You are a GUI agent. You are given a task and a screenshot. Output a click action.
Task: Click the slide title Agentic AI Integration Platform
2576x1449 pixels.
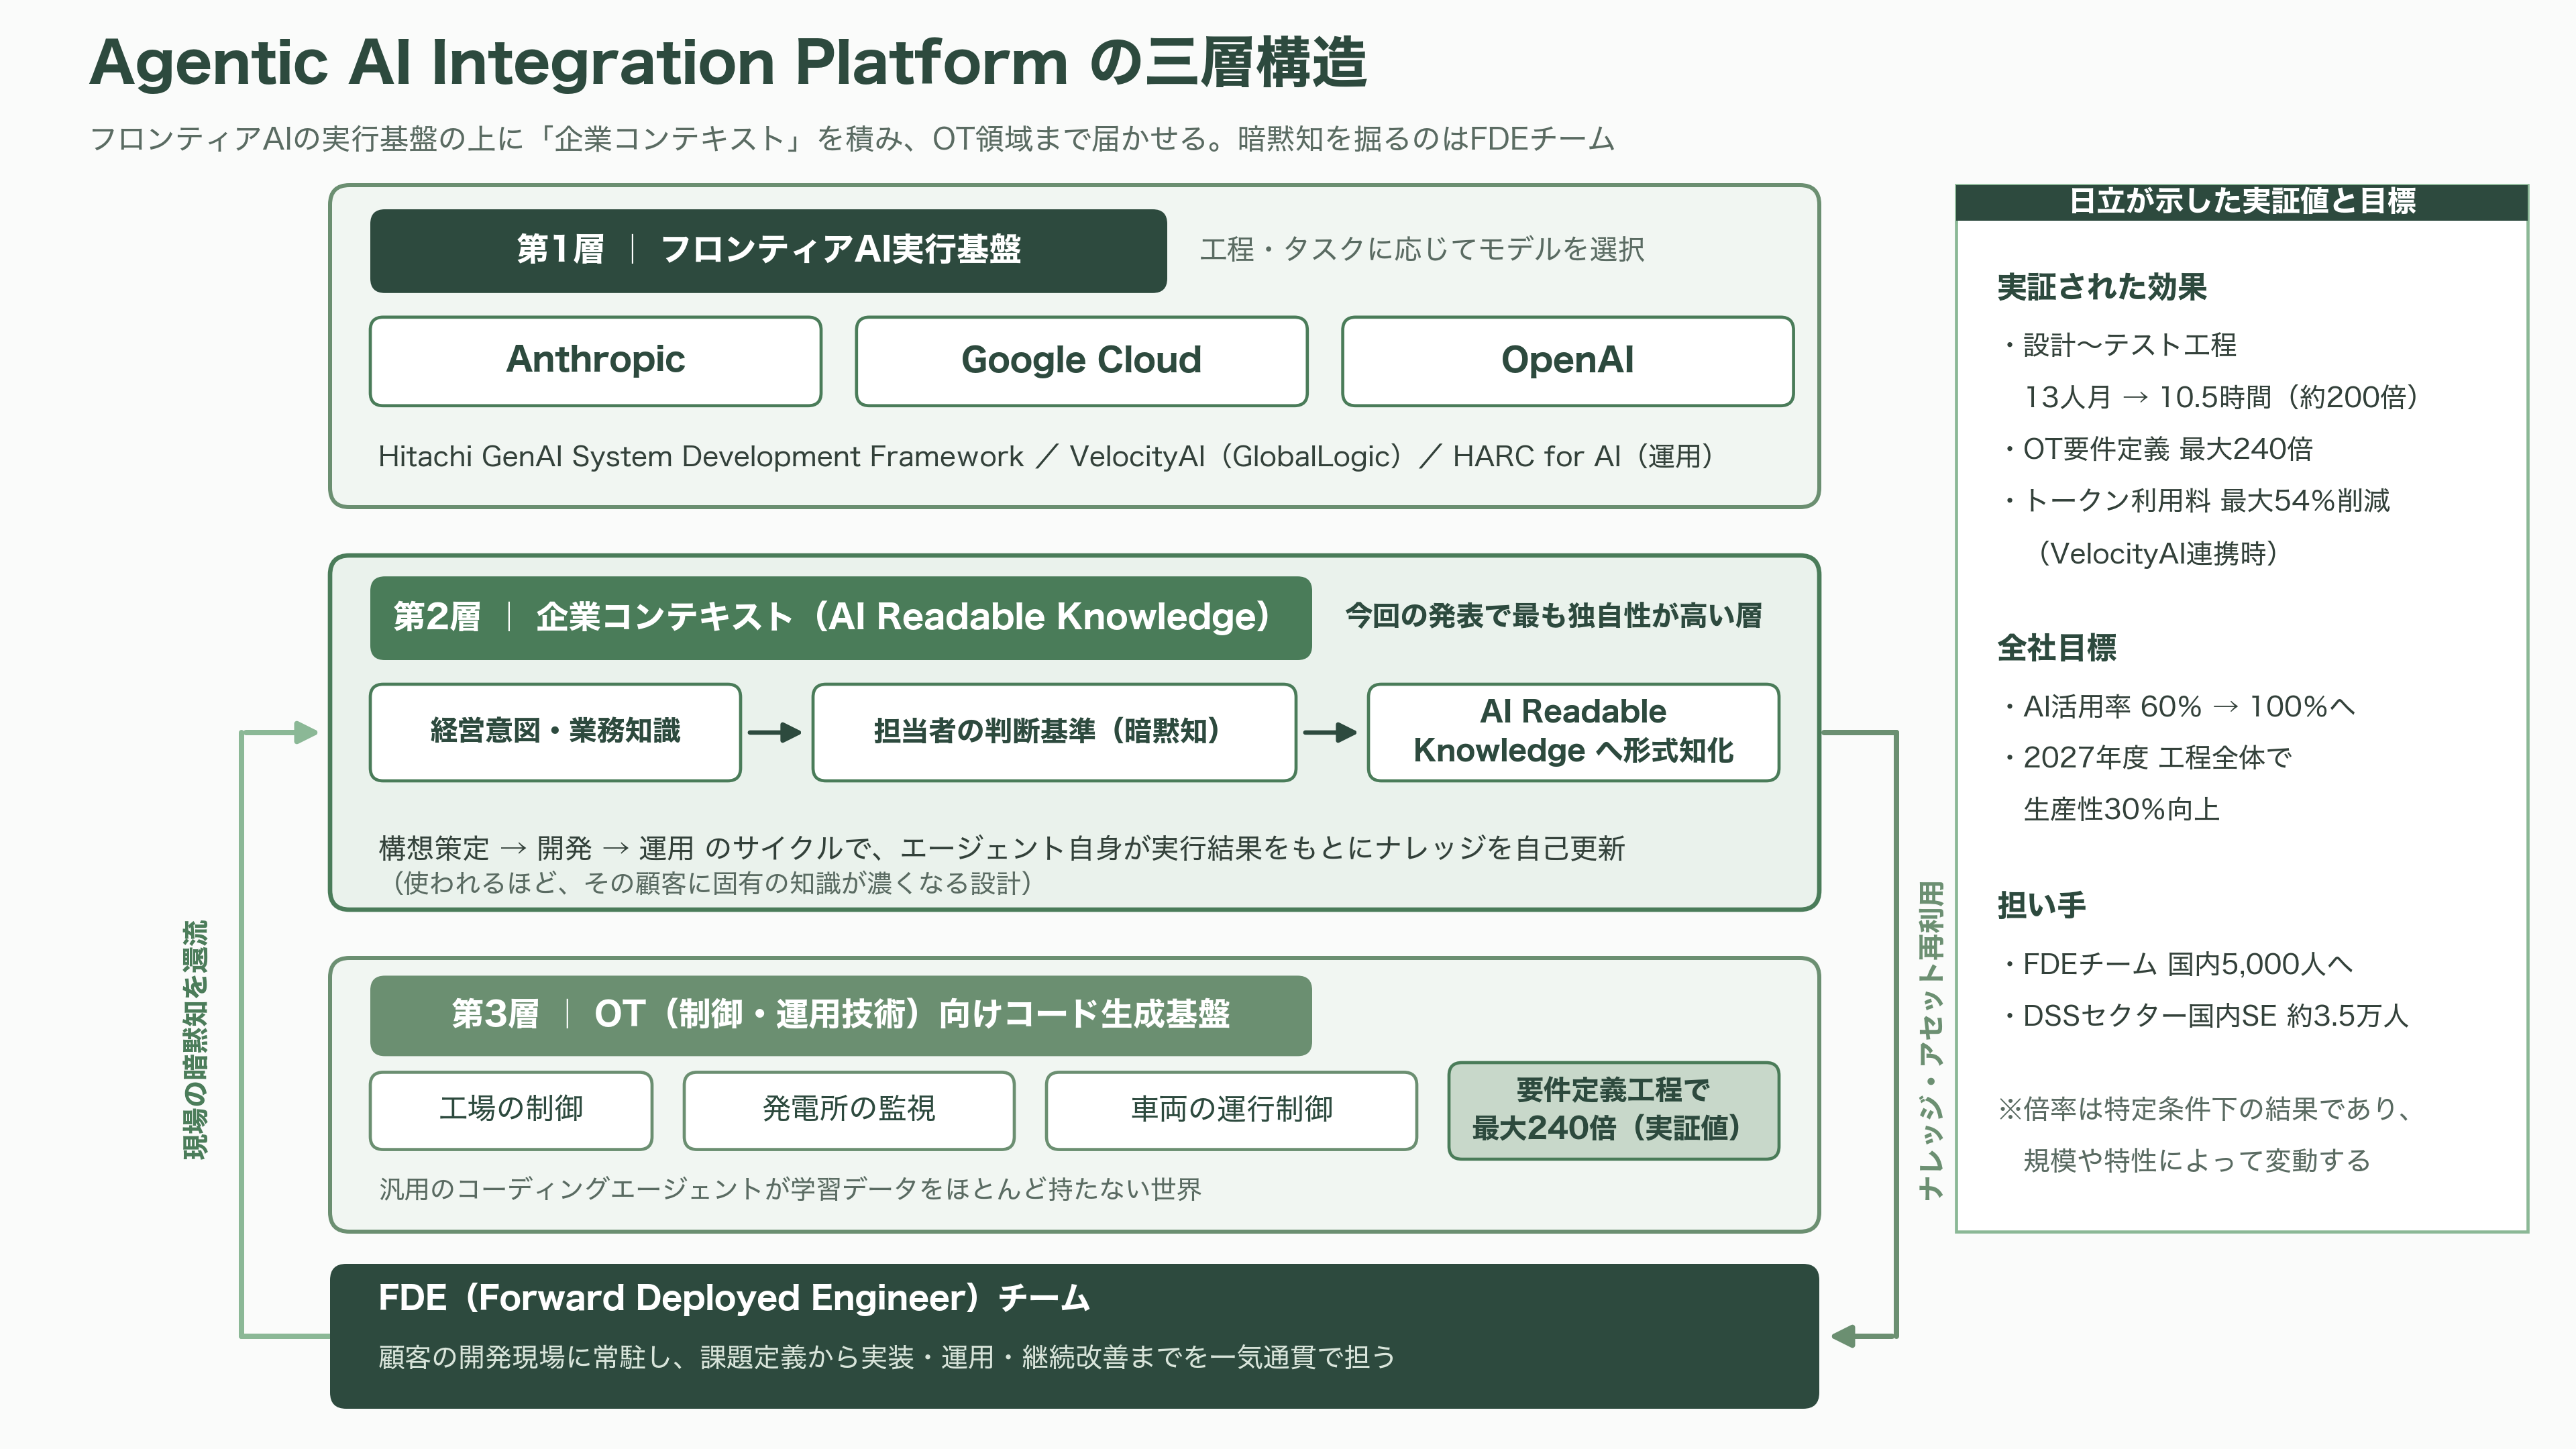728,63
